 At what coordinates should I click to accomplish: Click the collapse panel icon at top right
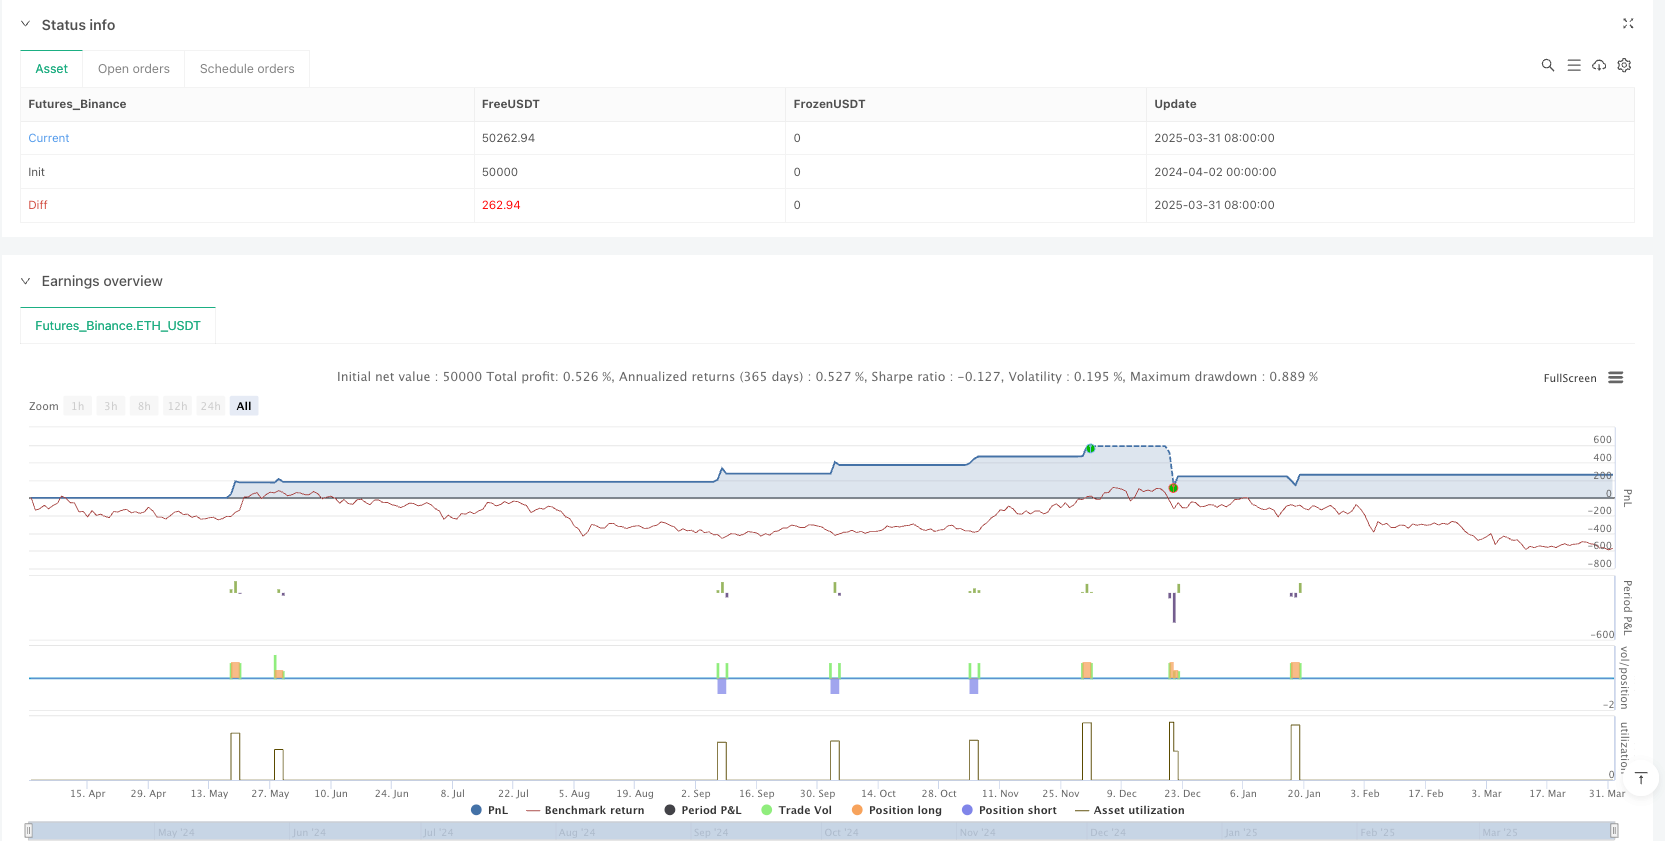click(x=1627, y=23)
